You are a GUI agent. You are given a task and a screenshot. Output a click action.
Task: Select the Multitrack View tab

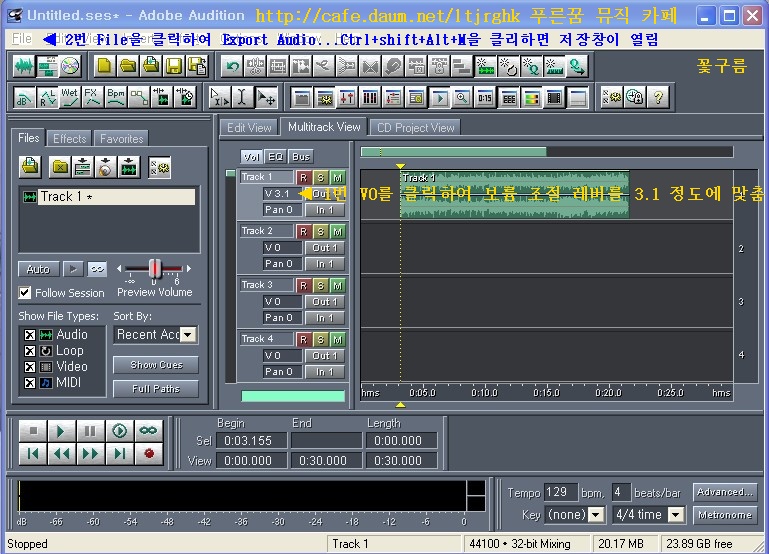click(324, 127)
